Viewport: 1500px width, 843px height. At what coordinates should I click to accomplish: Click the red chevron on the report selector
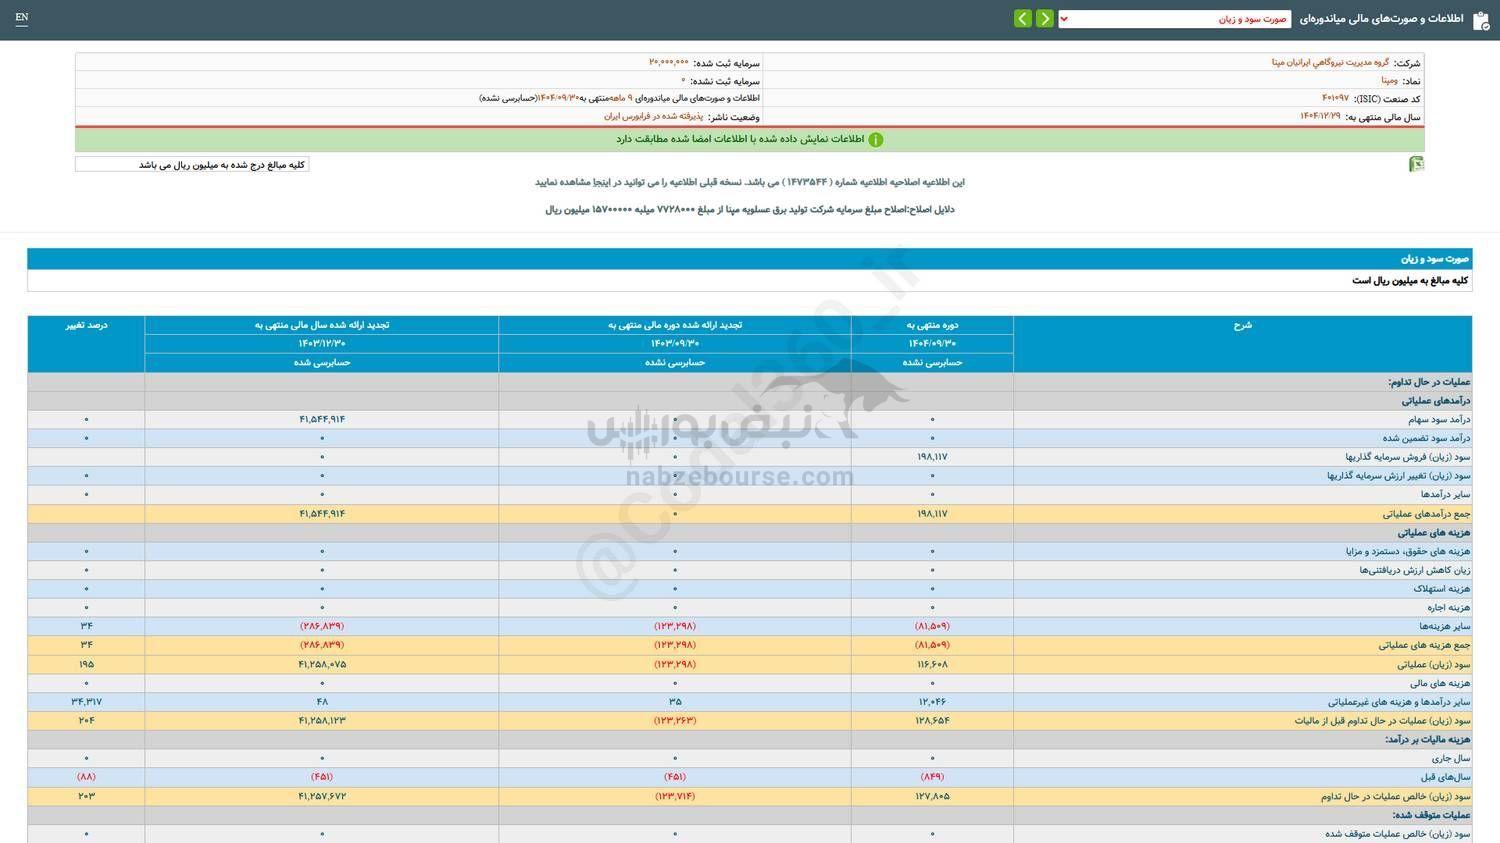point(1064,17)
